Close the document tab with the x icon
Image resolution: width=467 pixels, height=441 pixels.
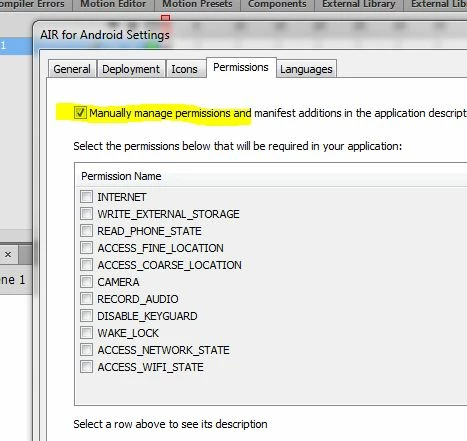[8, 255]
